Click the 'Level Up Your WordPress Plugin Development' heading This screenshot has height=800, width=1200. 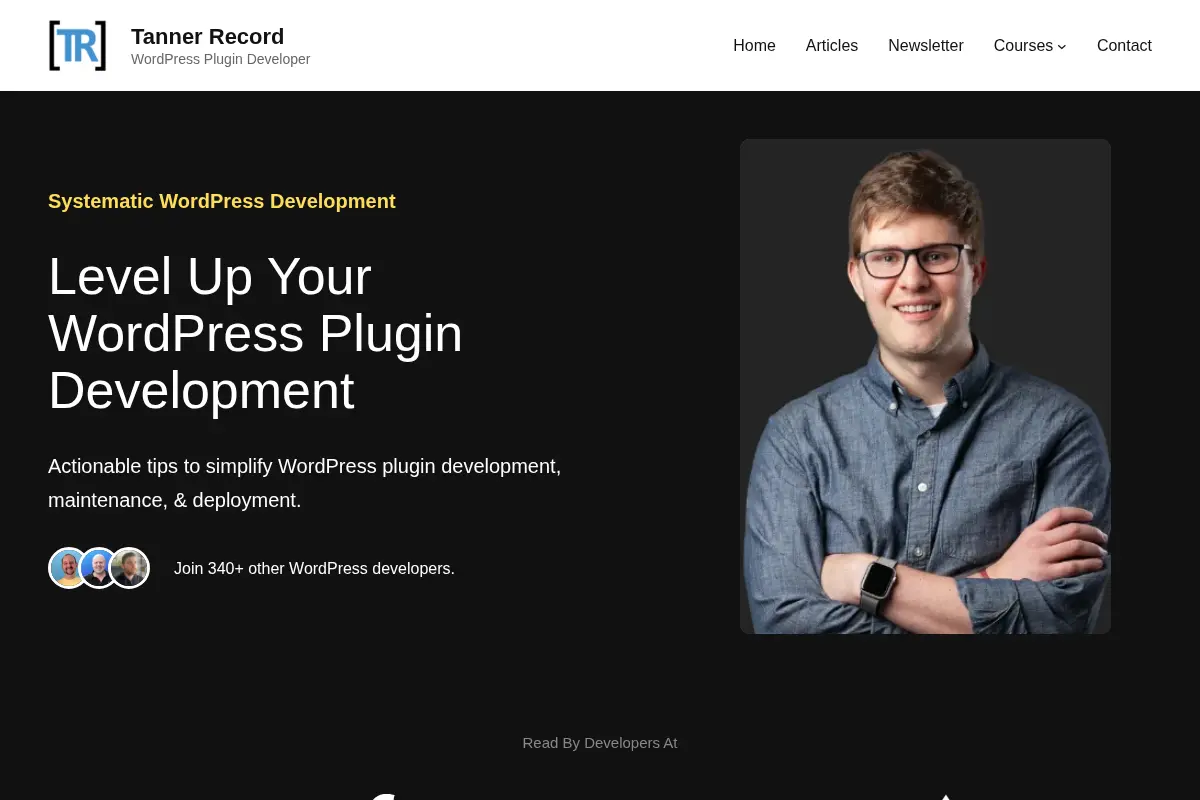point(255,333)
